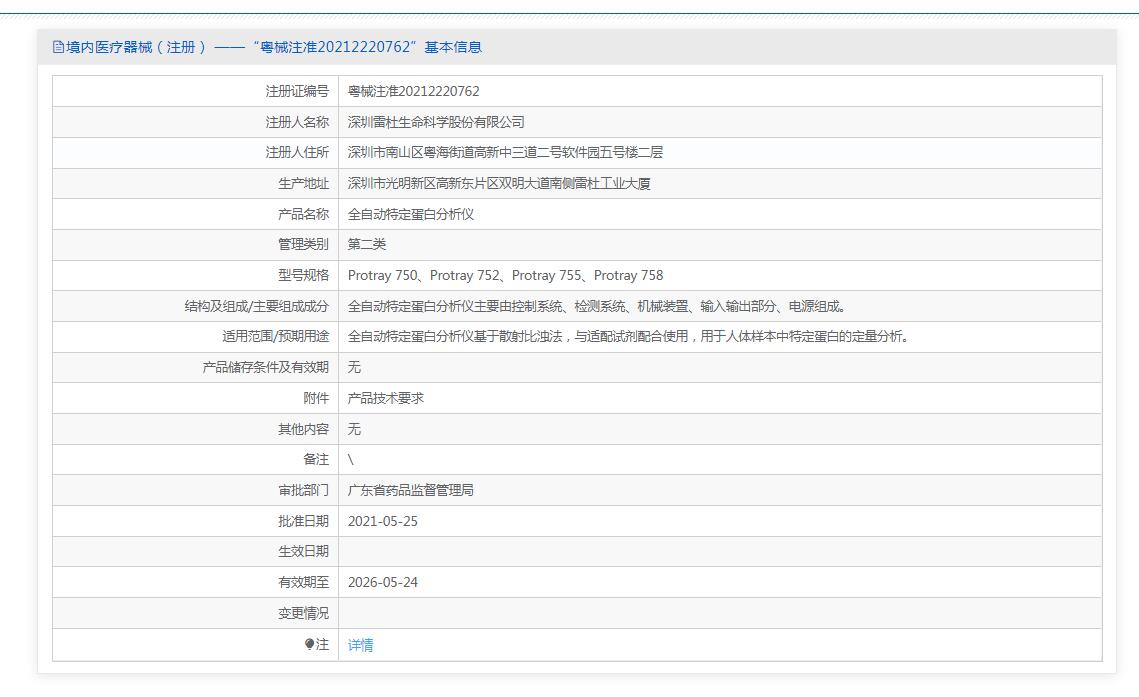
Task: Click registrant name 深圳雷杜生命科学股份有限公司
Action: 436,122
